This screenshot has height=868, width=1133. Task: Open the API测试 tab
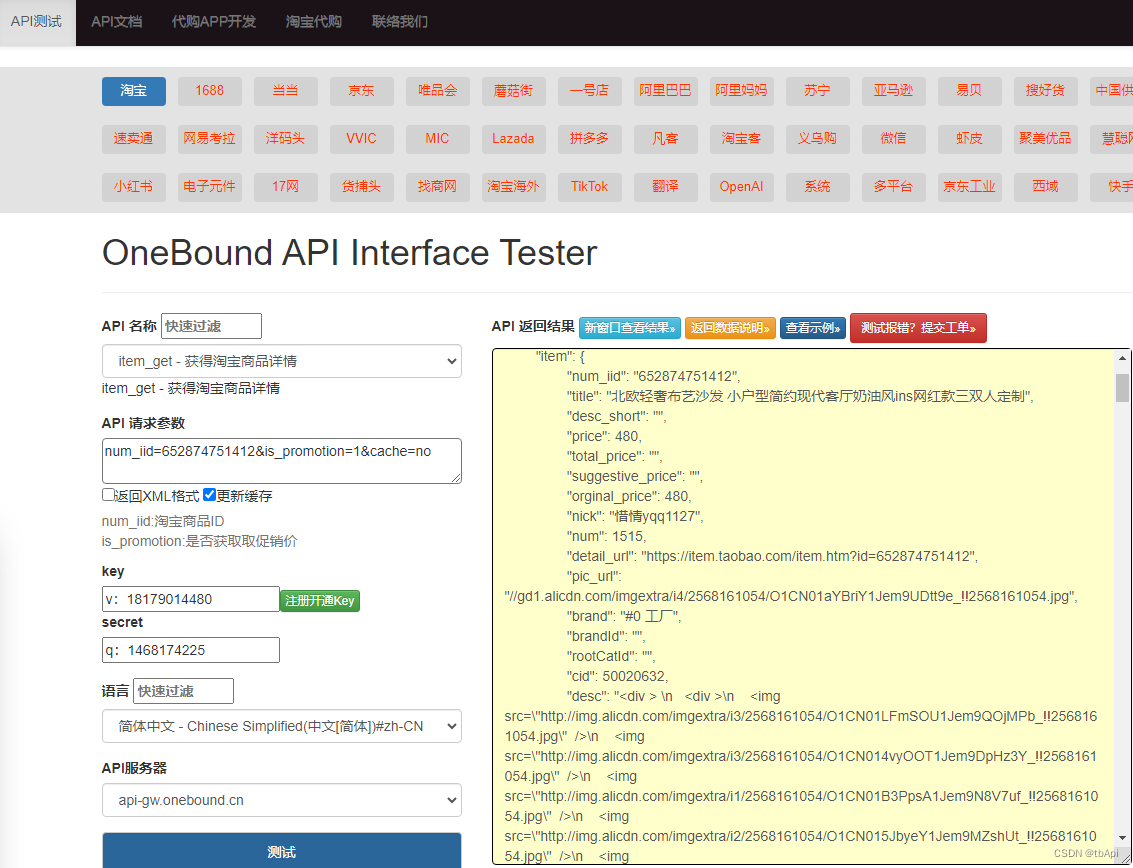[x=37, y=22]
